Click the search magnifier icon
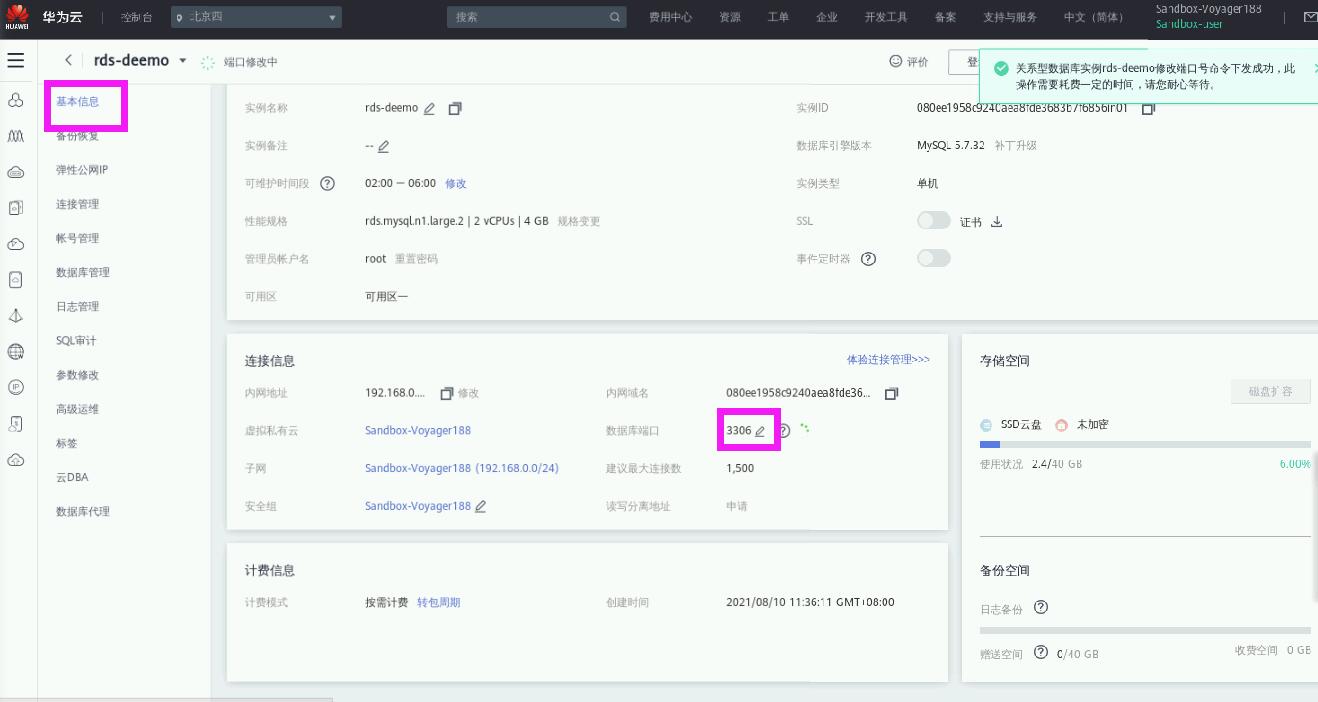 click(x=615, y=17)
